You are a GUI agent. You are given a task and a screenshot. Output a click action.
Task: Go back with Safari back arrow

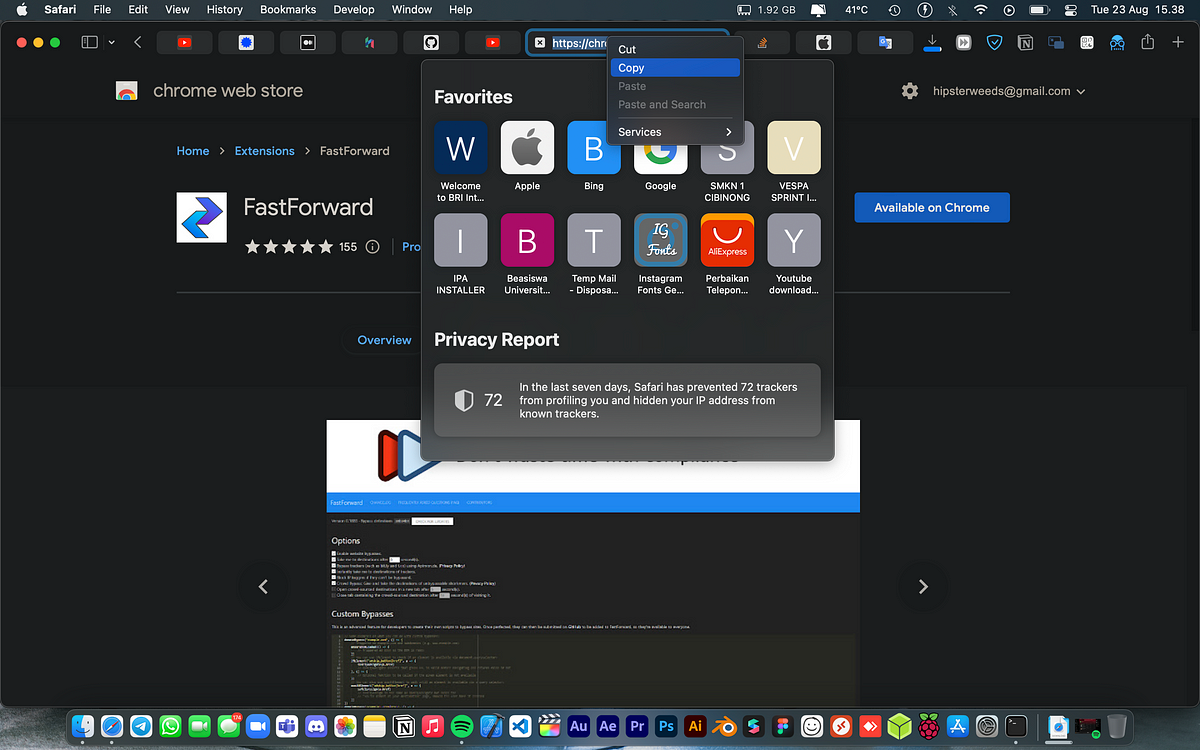click(138, 42)
